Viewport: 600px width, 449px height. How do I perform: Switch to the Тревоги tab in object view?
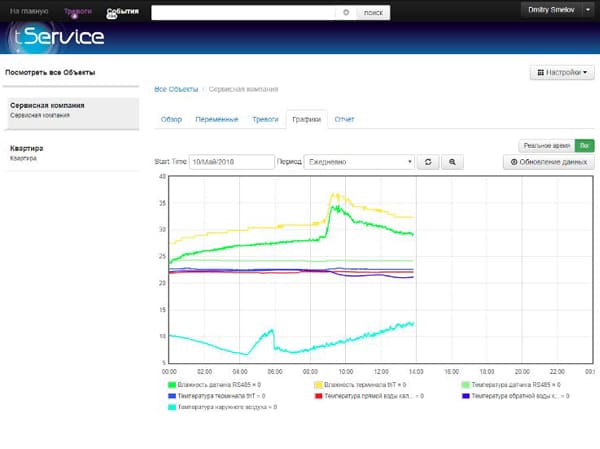click(265, 119)
